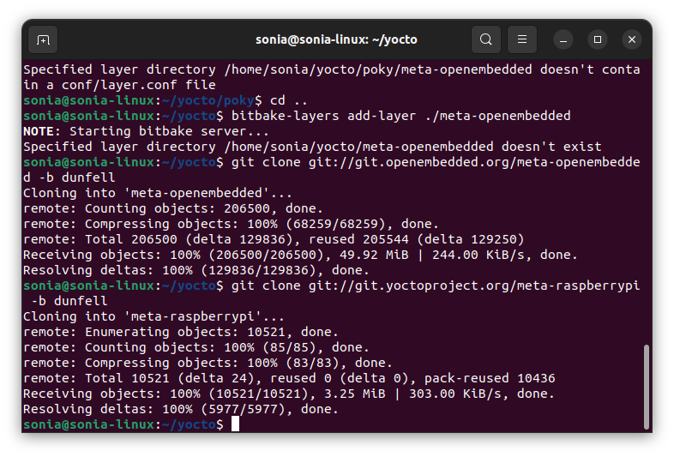Click line saying meta-openembedded doesn't exist
The image size is (674, 457).
312,147
